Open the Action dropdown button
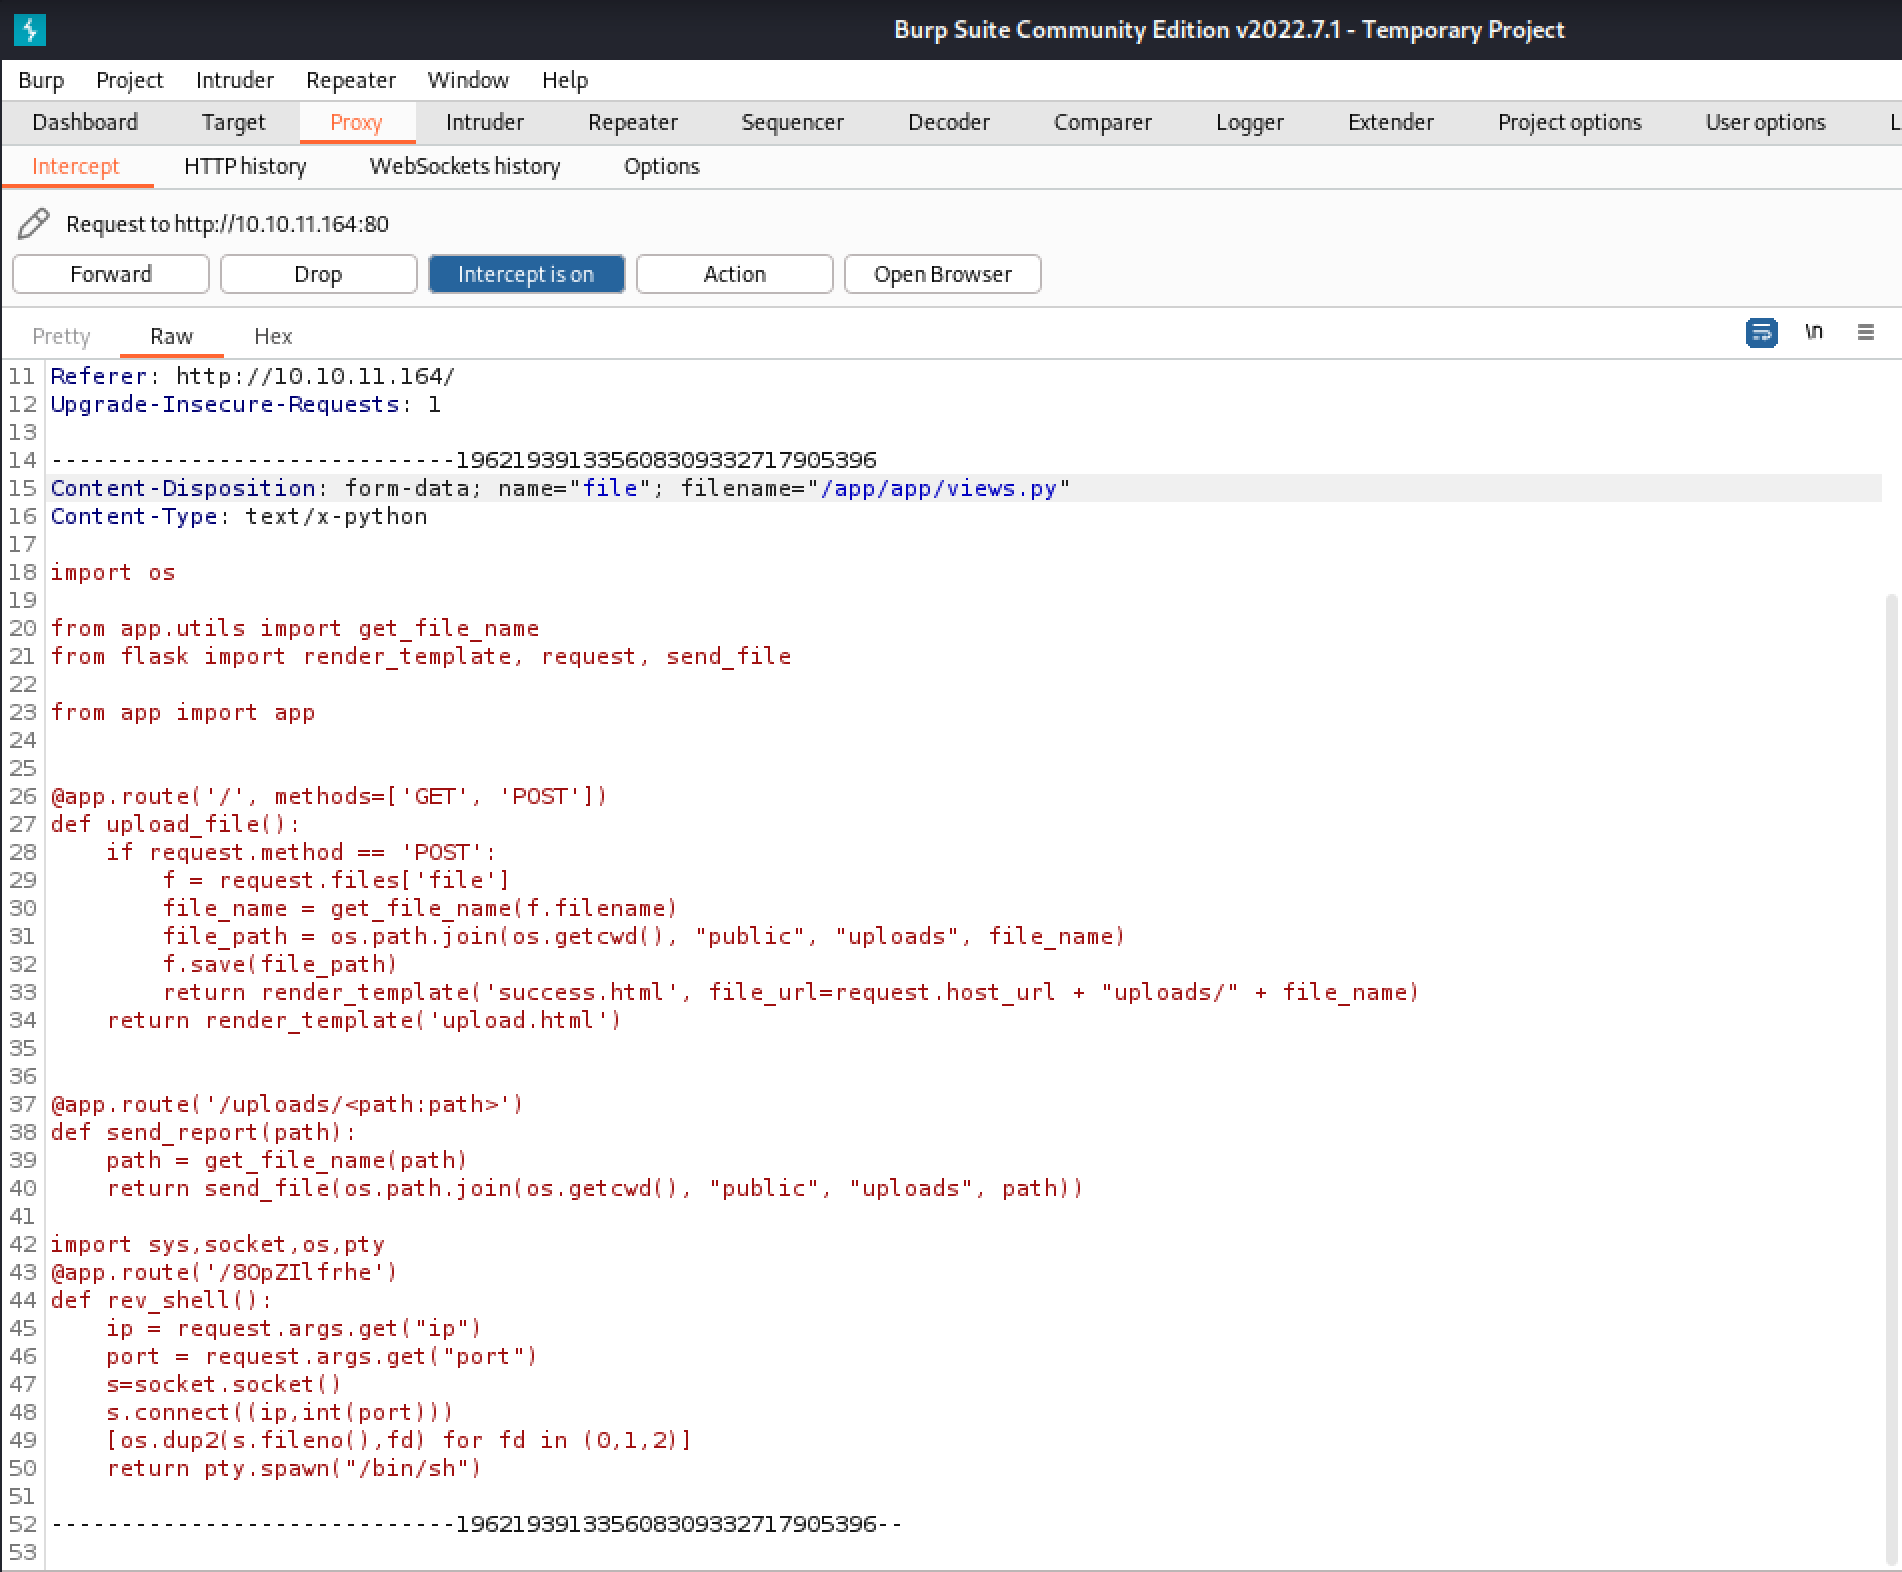Screen dimensions: 1902x1572 (x=734, y=274)
